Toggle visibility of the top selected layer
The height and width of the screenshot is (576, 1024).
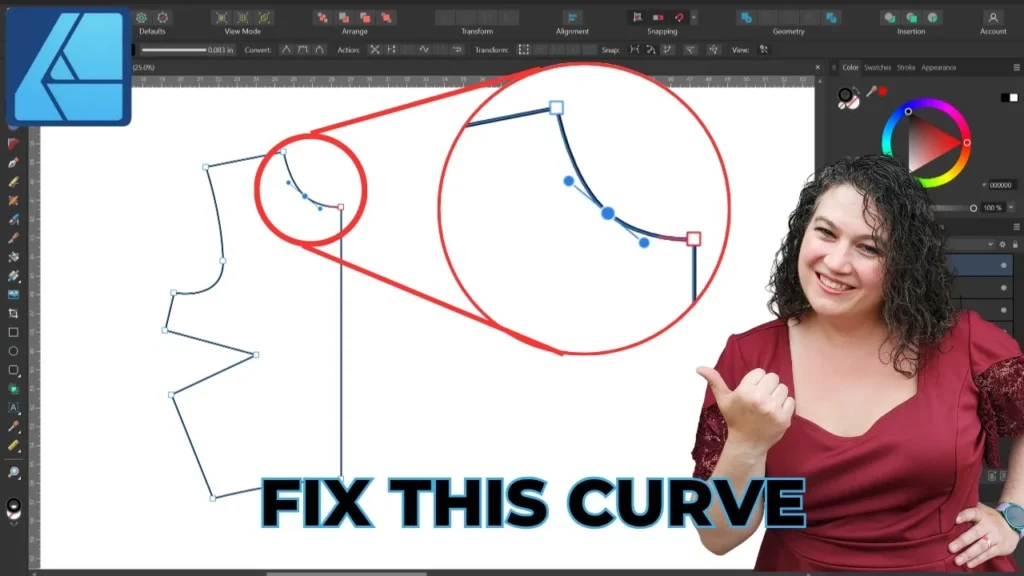tap(1004, 265)
